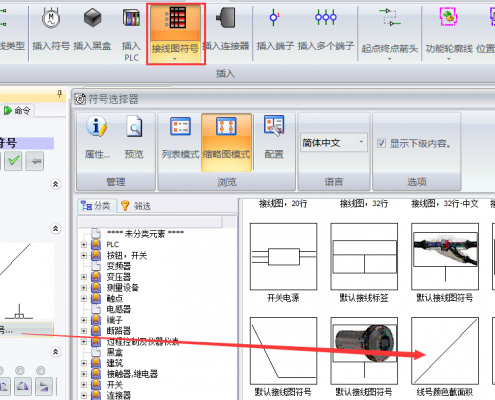Click the 插入符号 (insert symbol) icon
495x400 pixels.
tap(51, 18)
